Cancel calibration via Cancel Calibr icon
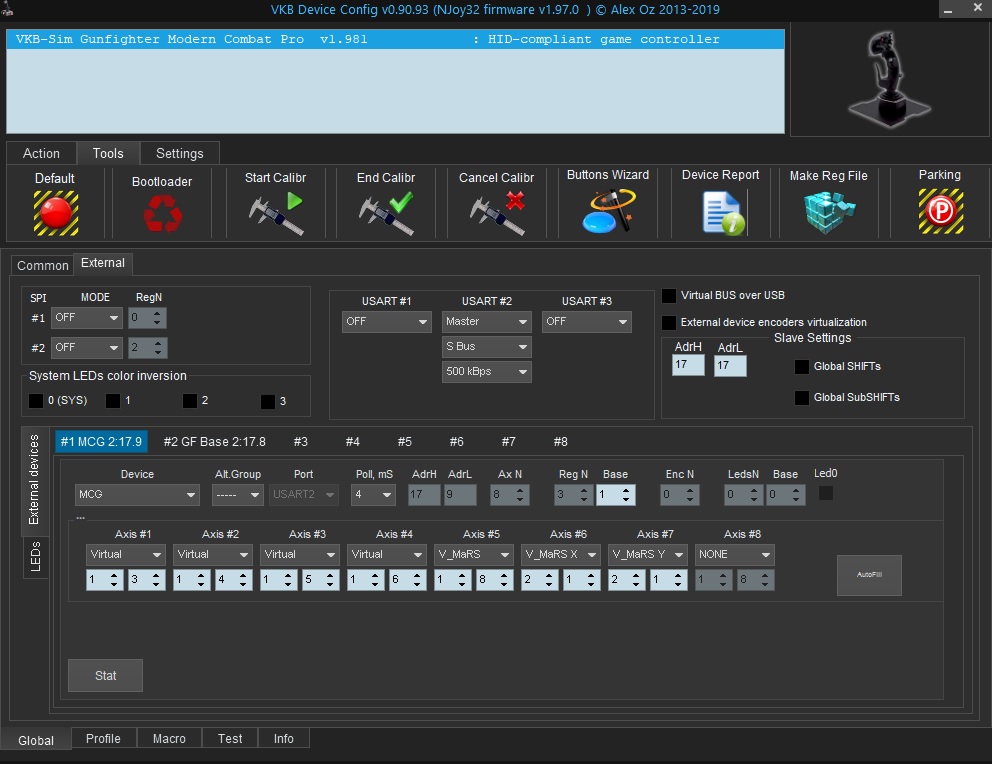 coord(497,212)
